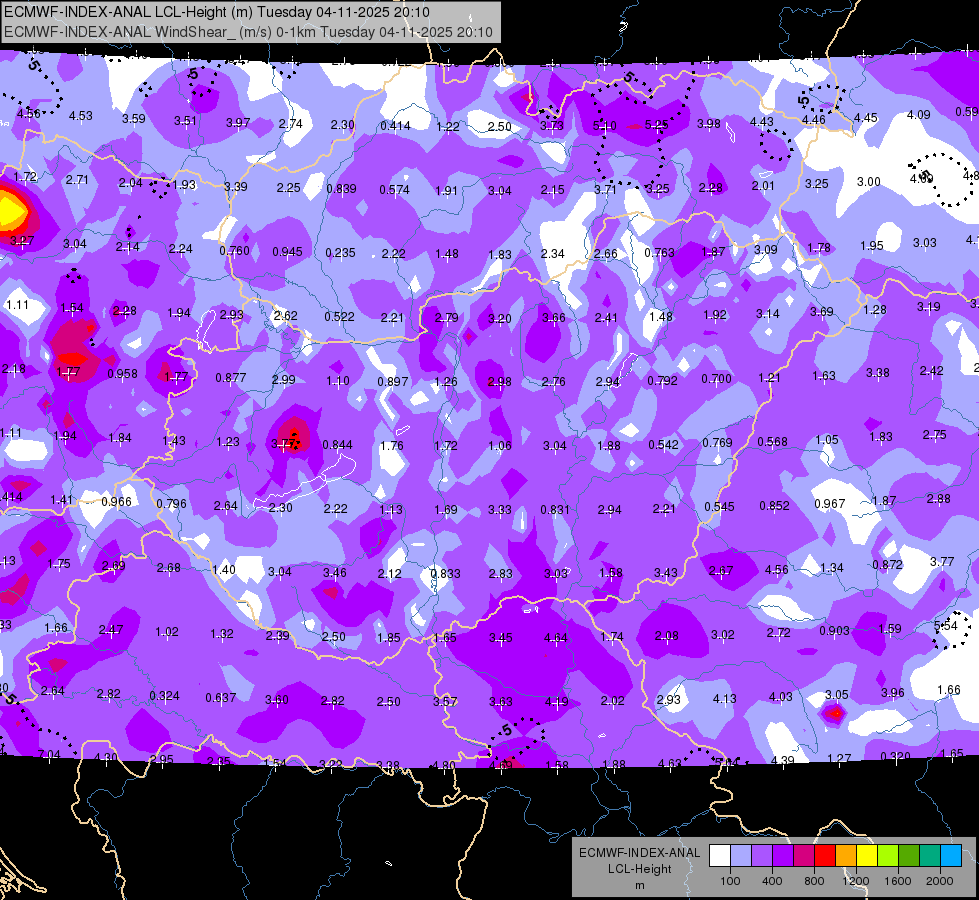Click the magenta legend swatch

(x=804, y=856)
